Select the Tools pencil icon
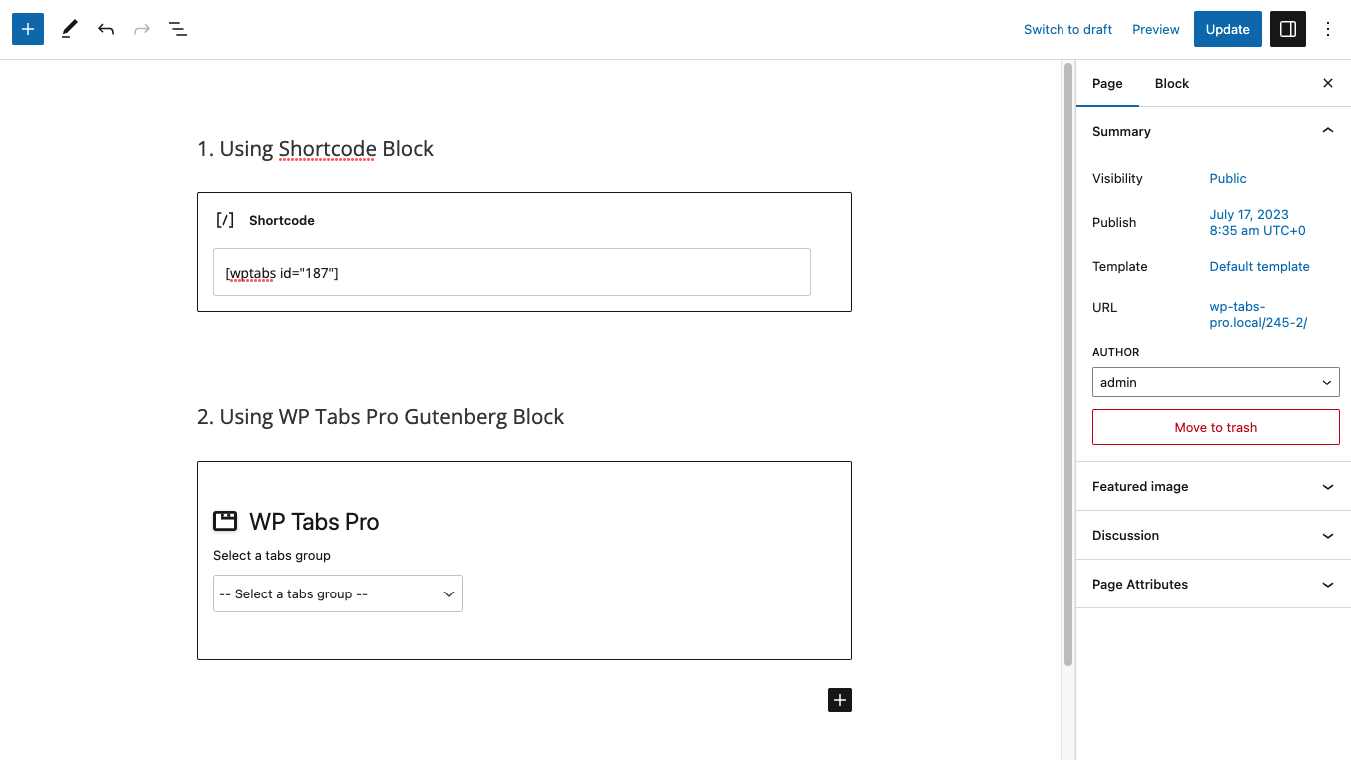This screenshot has height=760, width=1351. pyautogui.click(x=69, y=29)
